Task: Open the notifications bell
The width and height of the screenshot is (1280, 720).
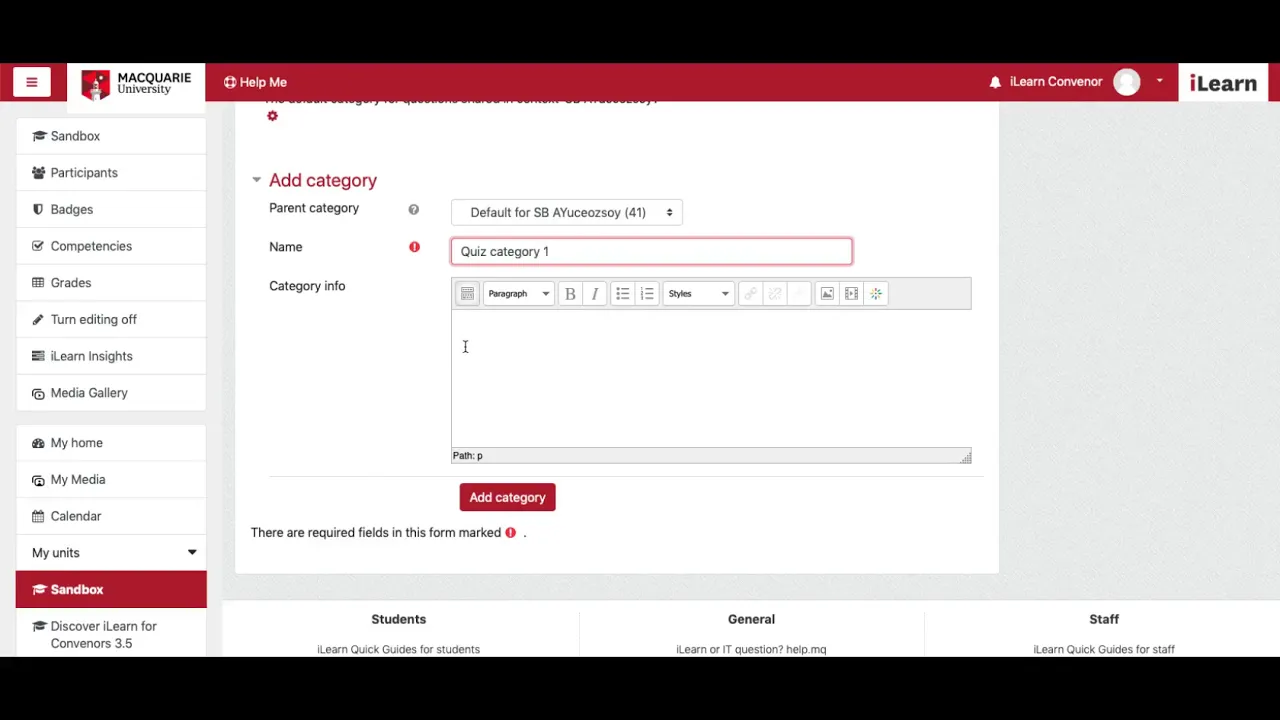Action: point(995,82)
